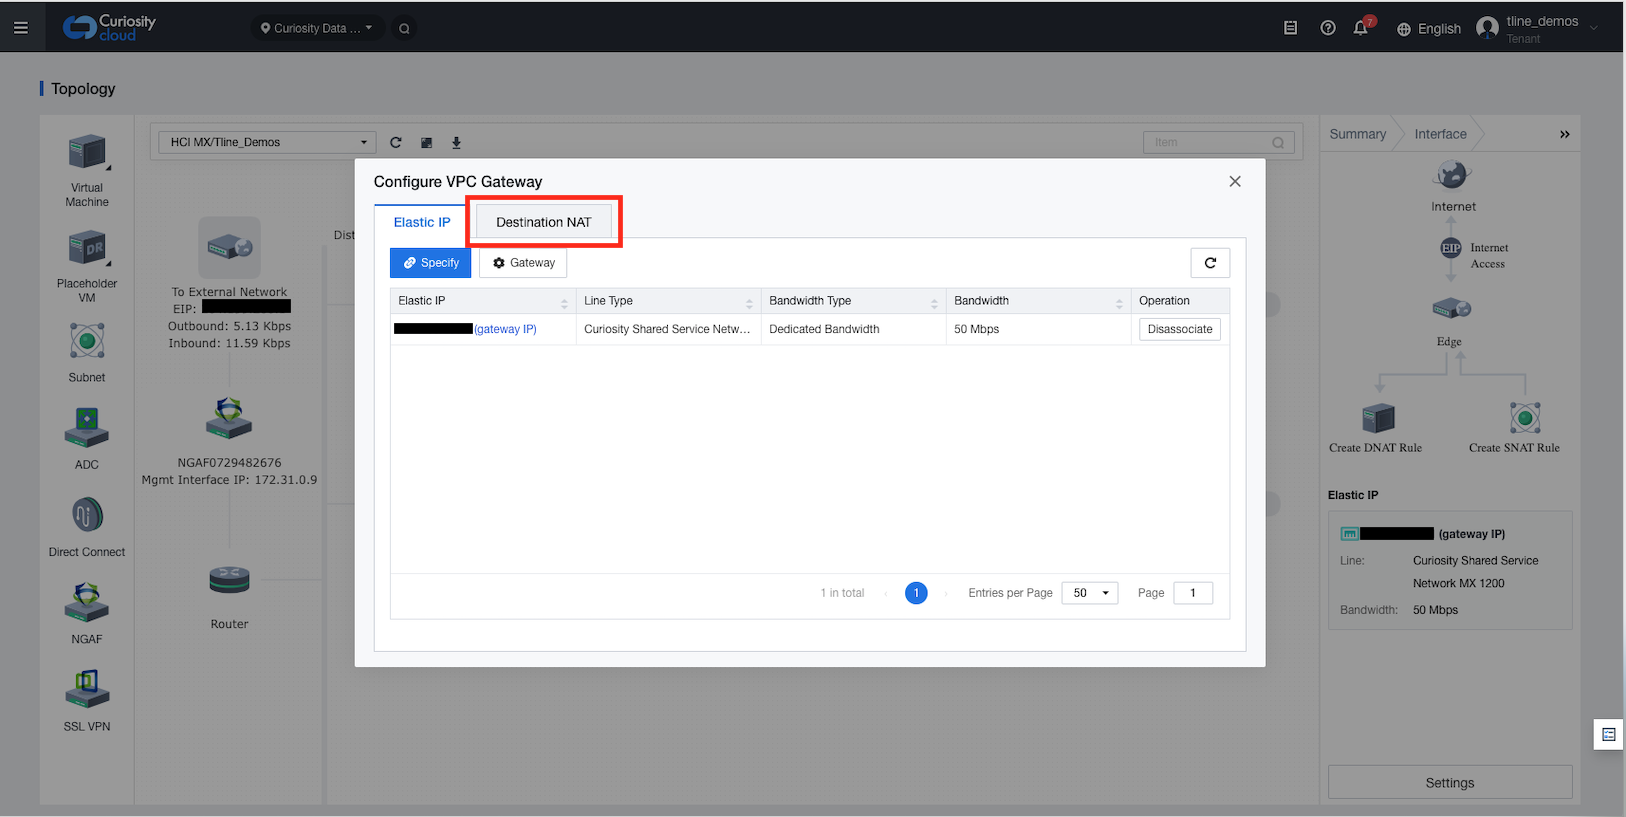Click the tline_demos user avatar
Image resolution: width=1626 pixels, height=817 pixels.
point(1487,28)
